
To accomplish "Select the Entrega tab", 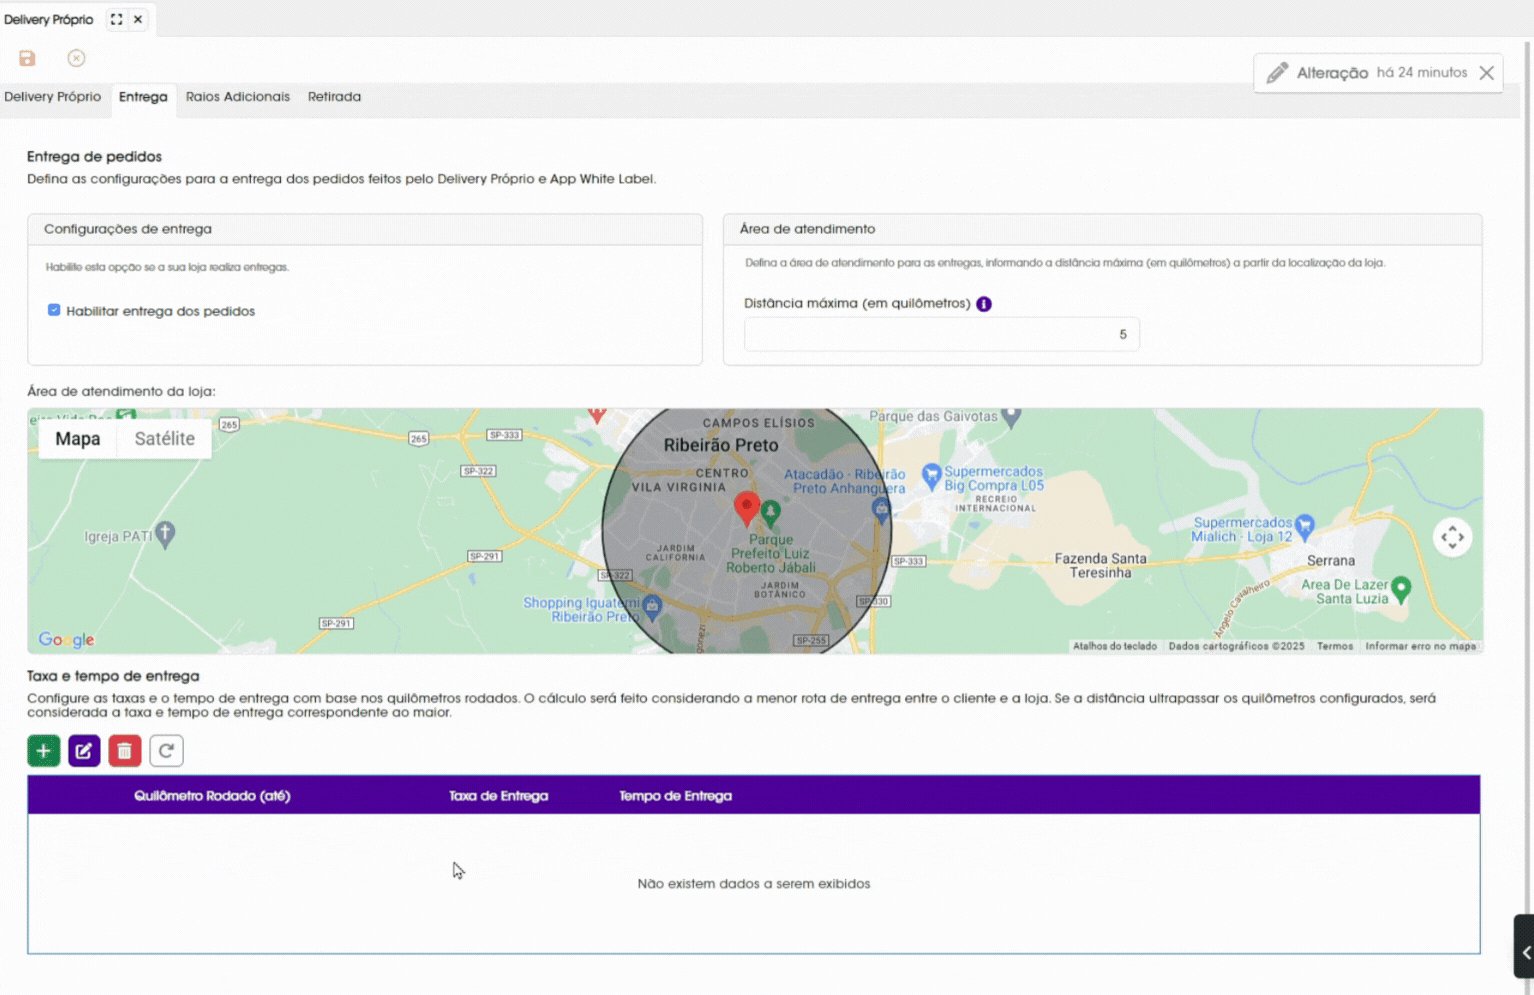I will [x=143, y=97].
